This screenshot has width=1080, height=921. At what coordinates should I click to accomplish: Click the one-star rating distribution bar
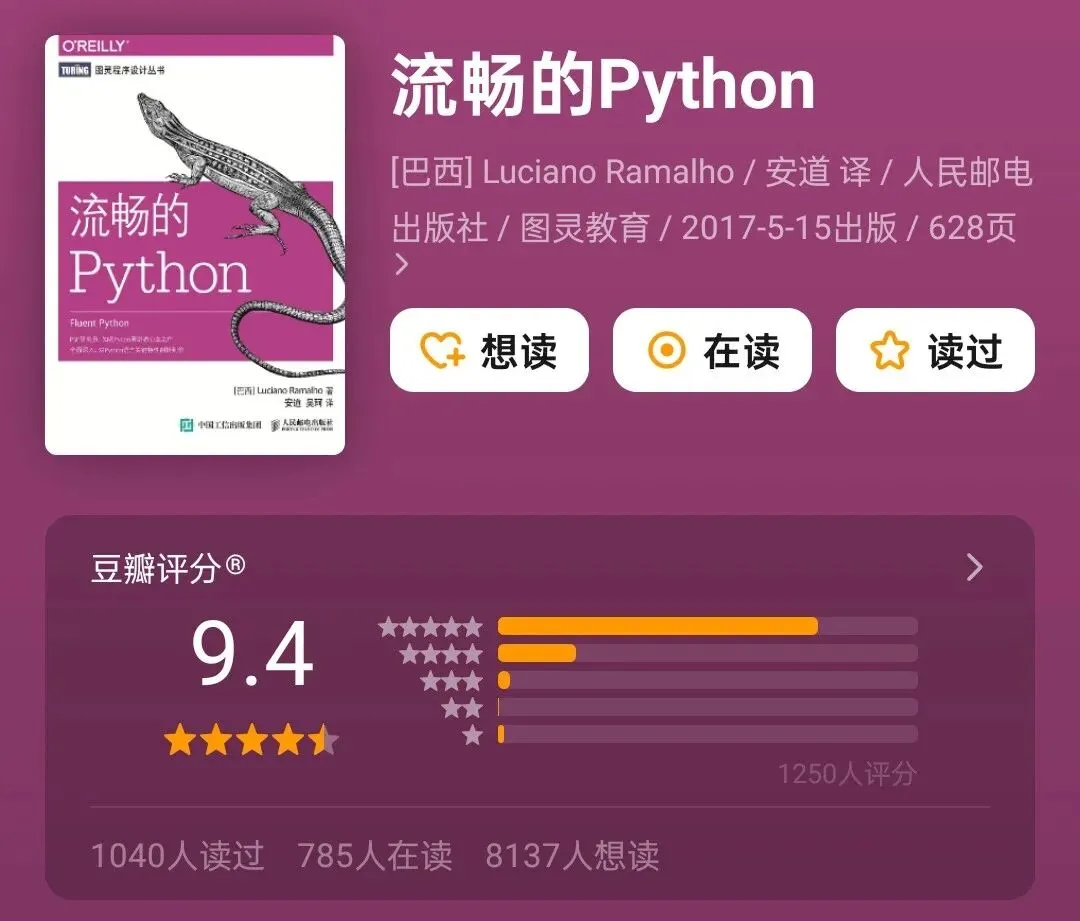pyautogui.click(x=707, y=734)
